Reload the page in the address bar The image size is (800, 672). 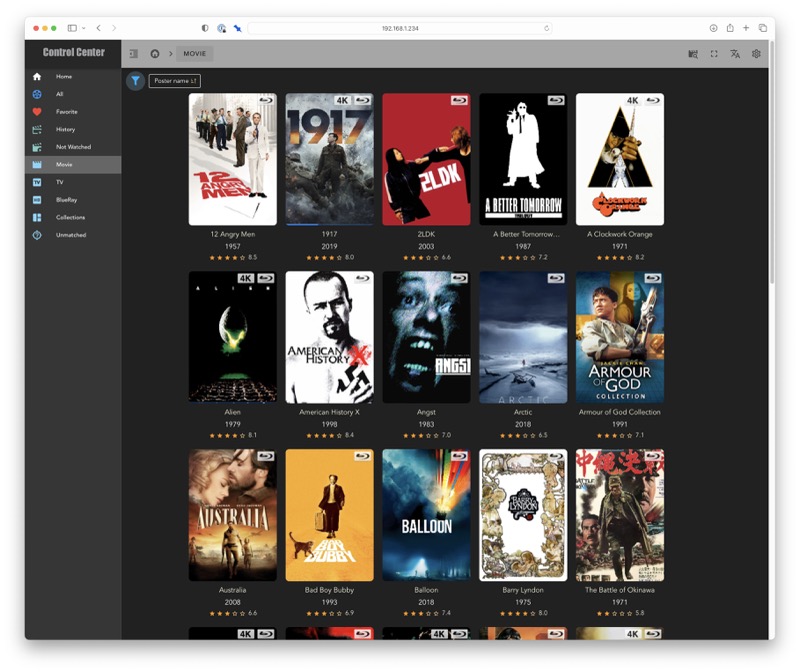(x=546, y=28)
